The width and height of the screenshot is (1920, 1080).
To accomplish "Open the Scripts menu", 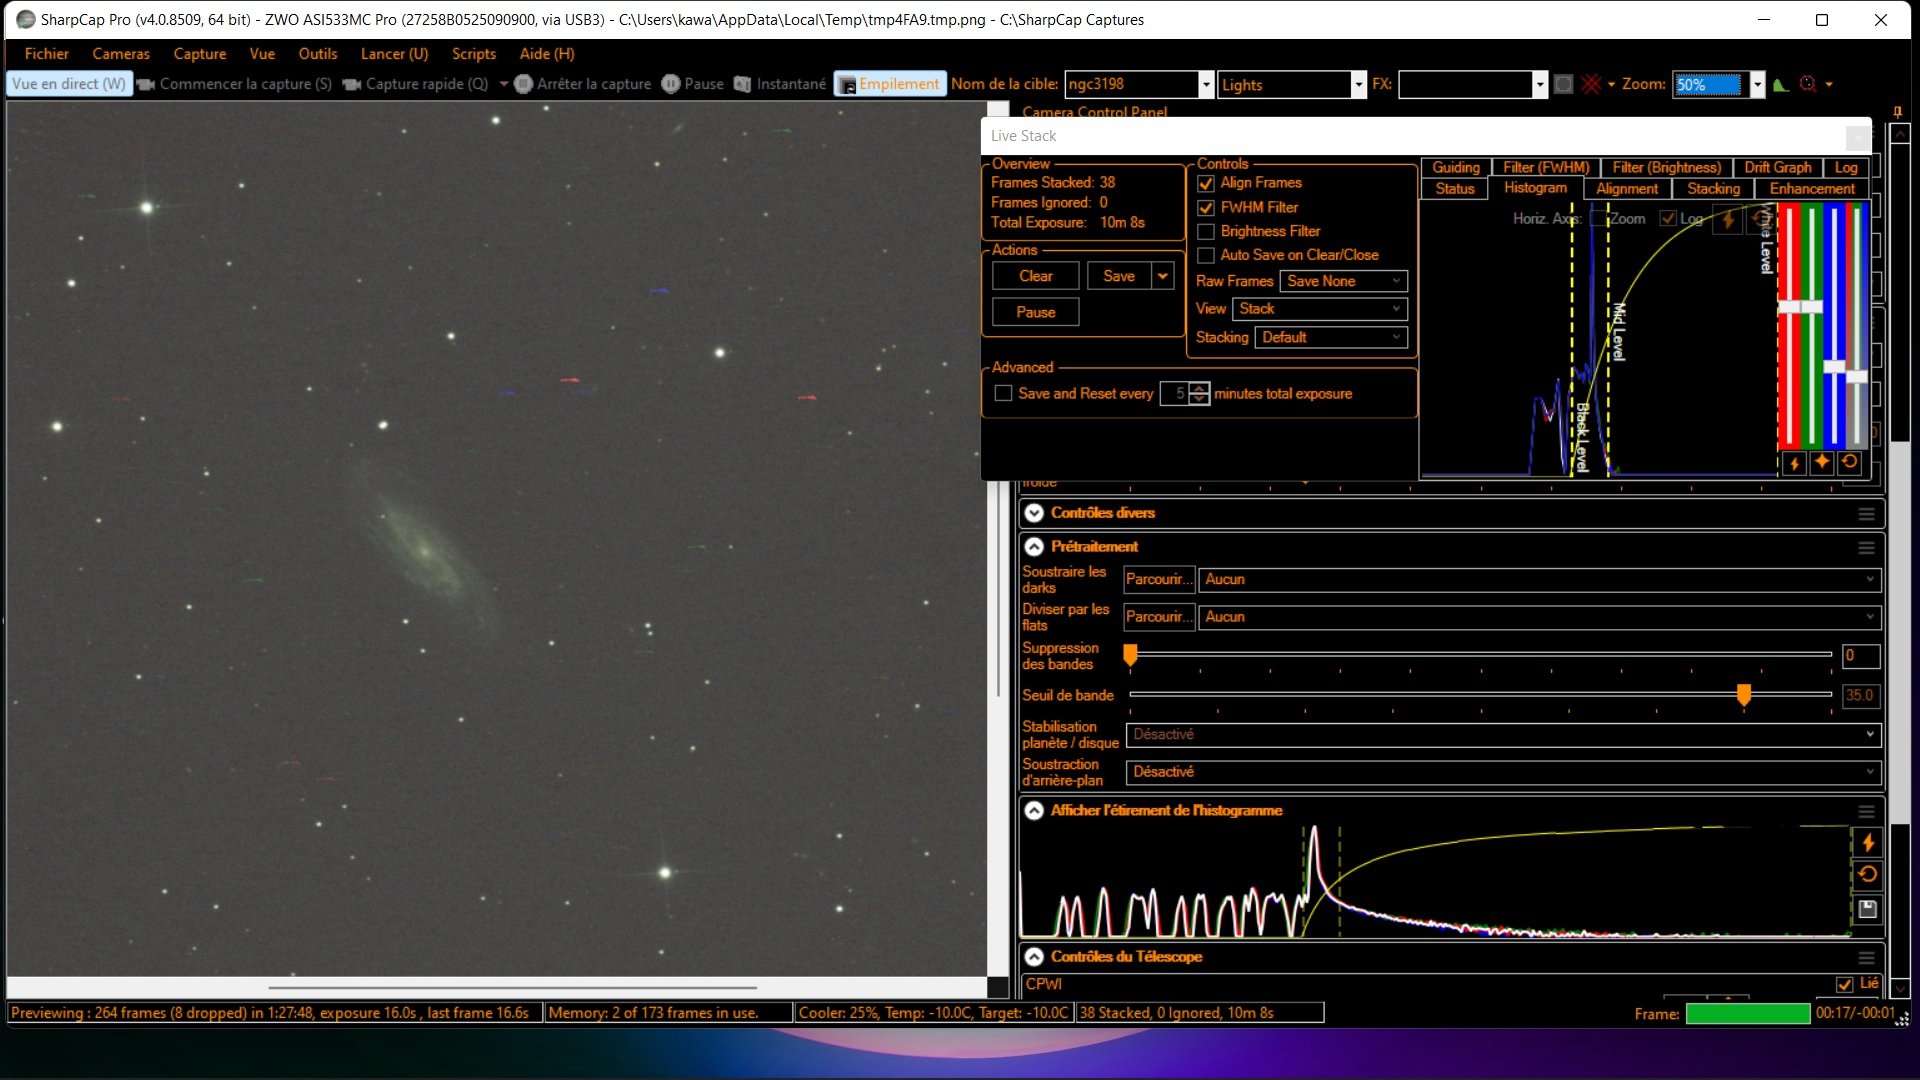I will pos(474,54).
